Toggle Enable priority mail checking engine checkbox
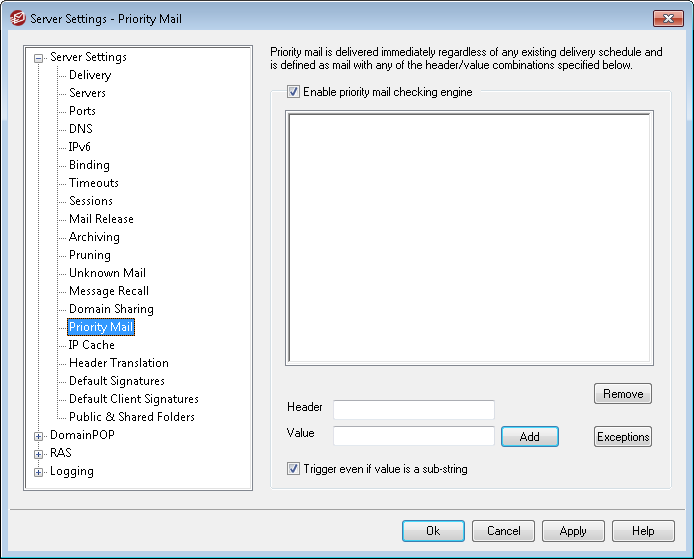694x559 pixels. coord(293,92)
